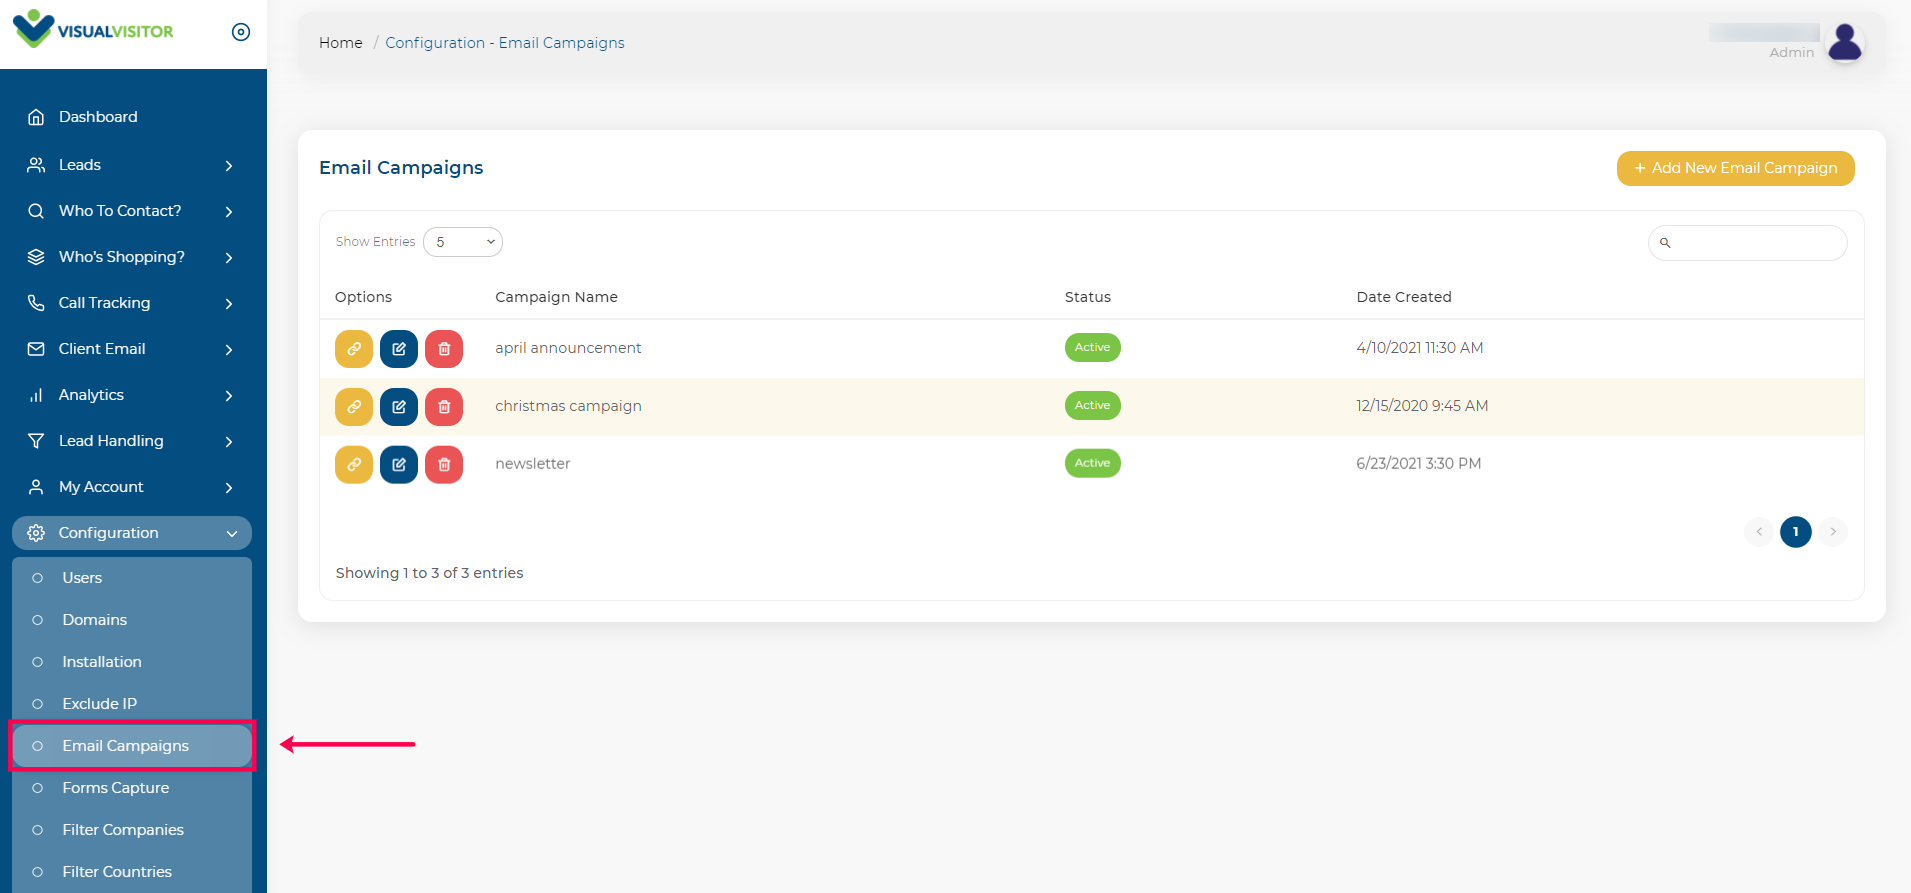The width and height of the screenshot is (1911, 893).
Task: Click the search magnifier icon
Action: coord(1665,243)
